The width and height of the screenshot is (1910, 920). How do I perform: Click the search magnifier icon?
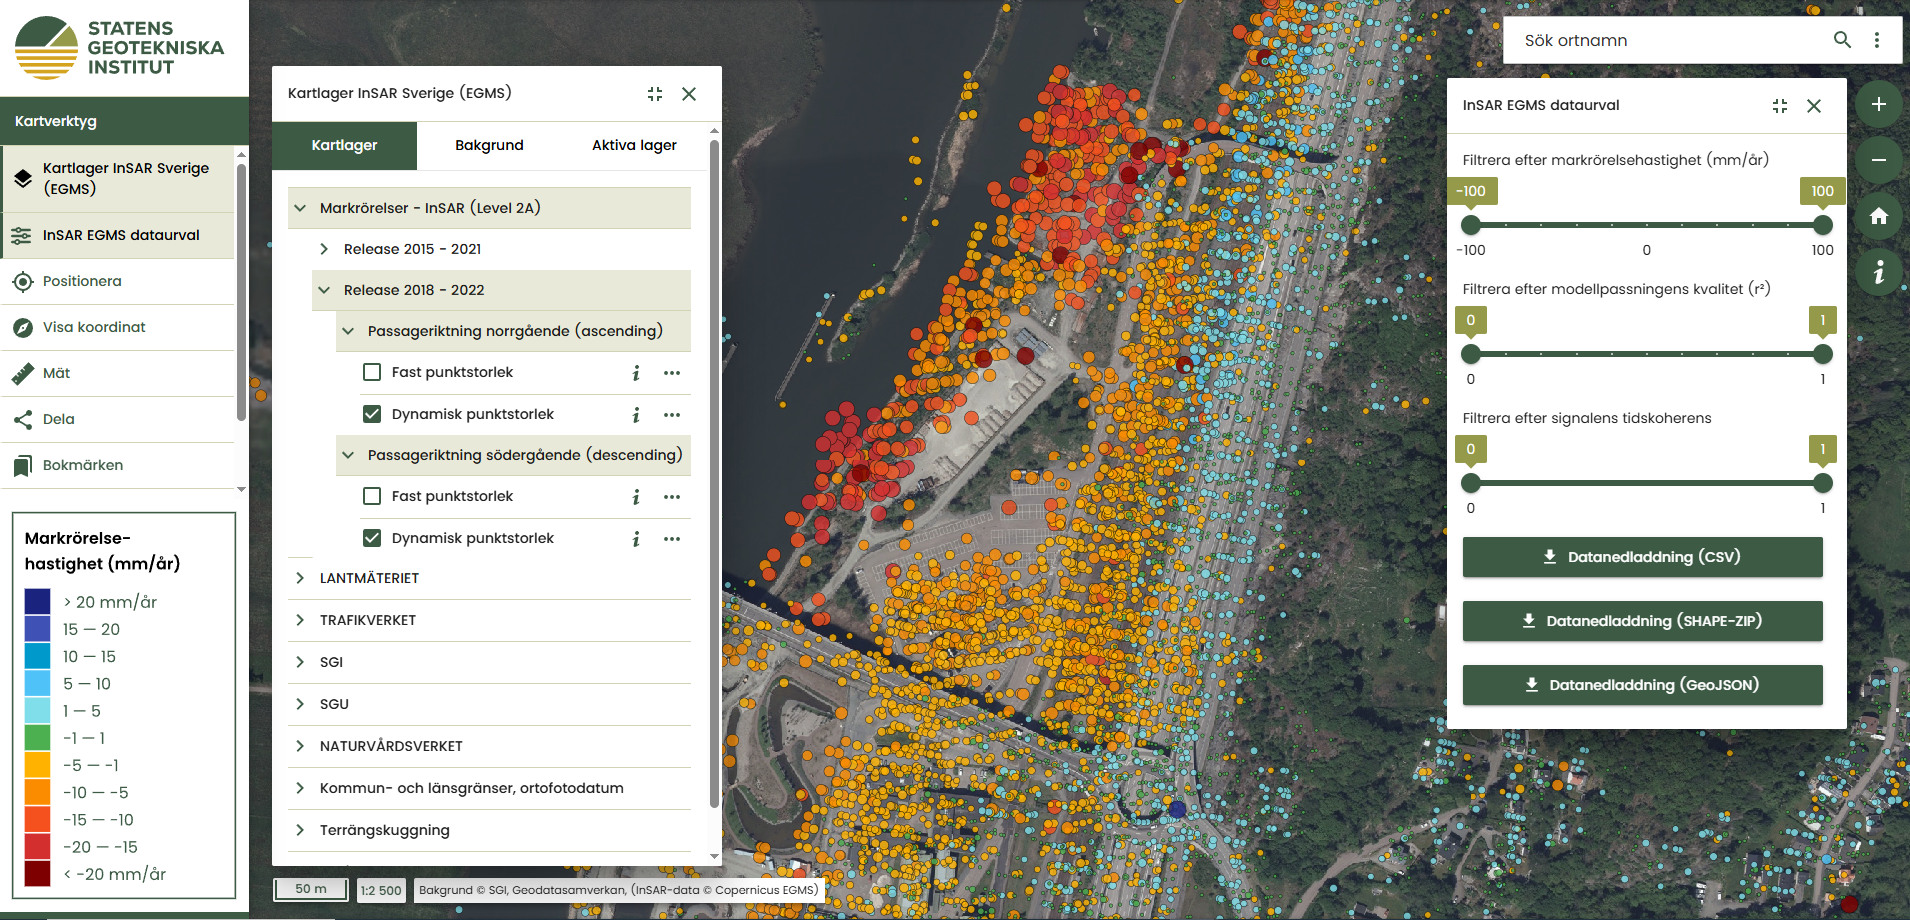click(1842, 40)
